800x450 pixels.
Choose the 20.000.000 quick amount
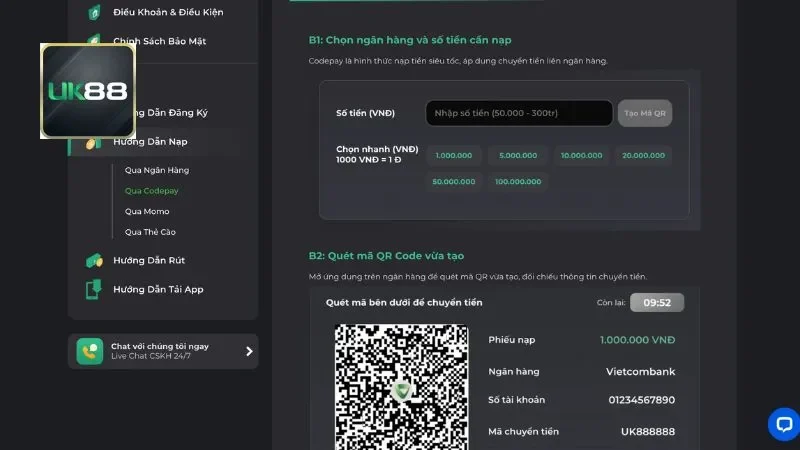tap(643, 155)
